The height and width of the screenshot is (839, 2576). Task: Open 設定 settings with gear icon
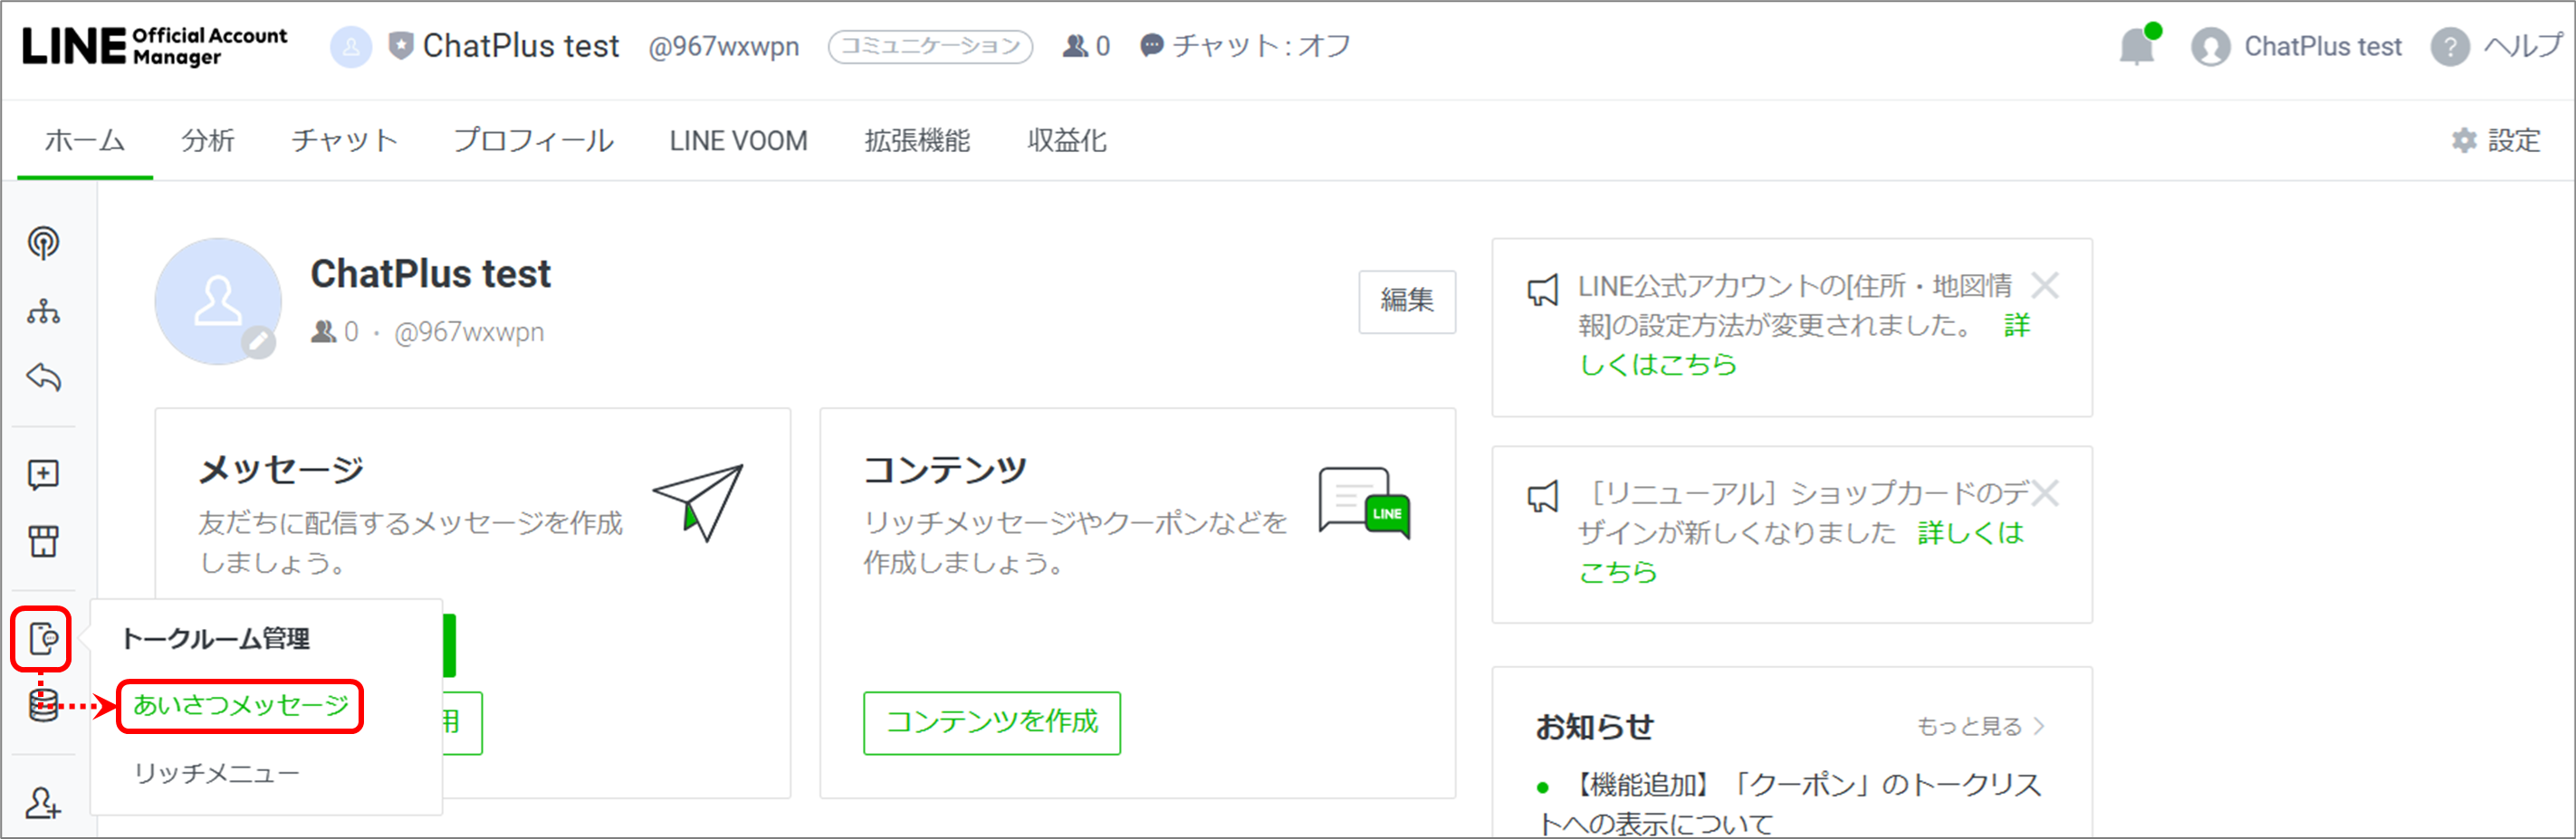[2496, 141]
